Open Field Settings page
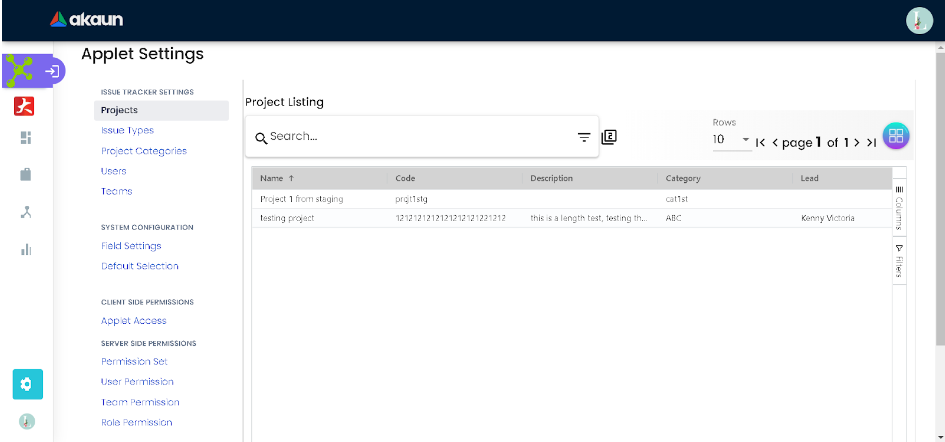Viewport: 945px width, 442px height. (131, 246)
